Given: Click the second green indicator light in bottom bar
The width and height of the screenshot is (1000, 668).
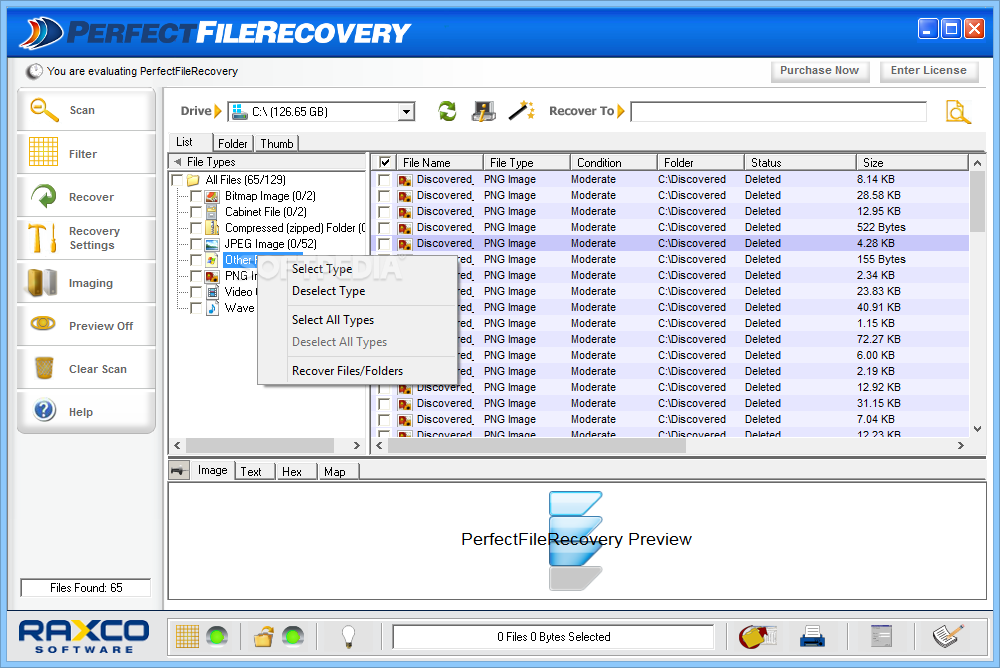Looking at the screenshot, I should [293, 636].
